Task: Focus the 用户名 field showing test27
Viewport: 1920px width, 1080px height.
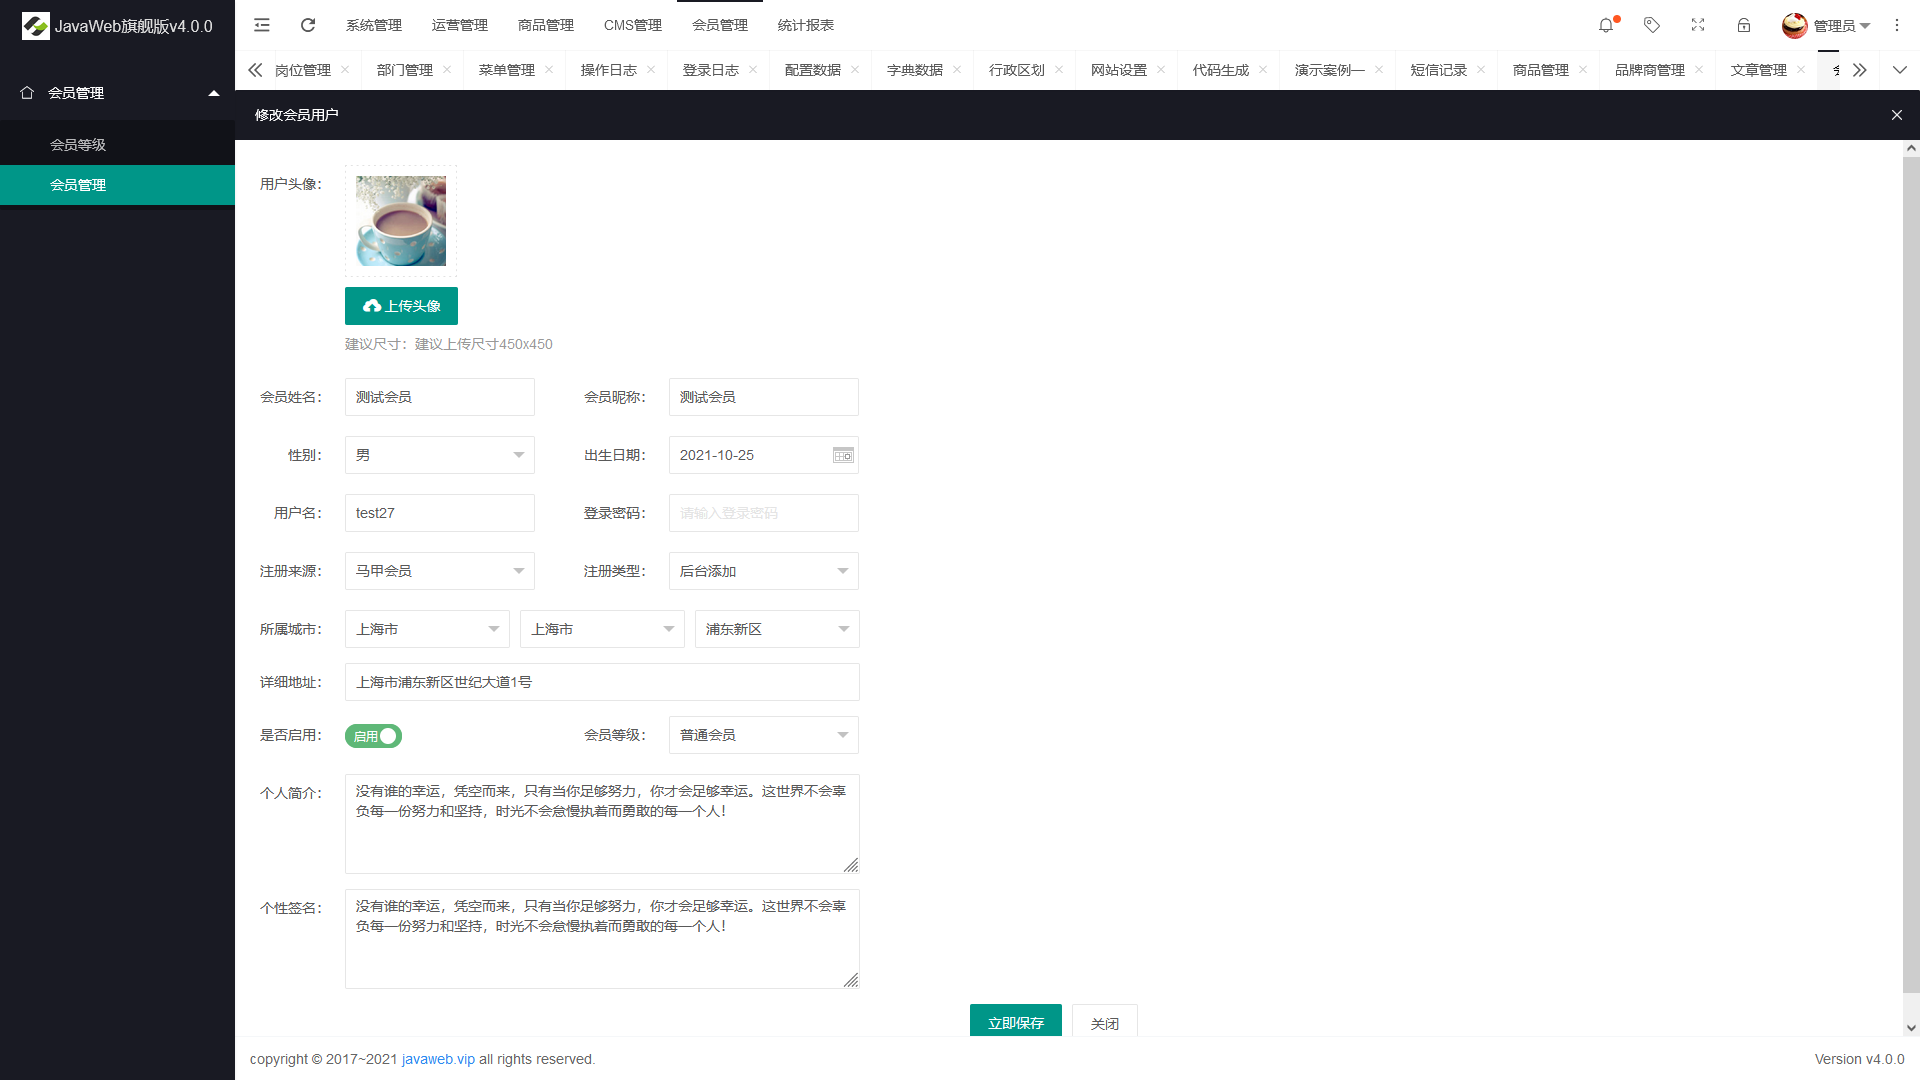Action: point(440,513)
